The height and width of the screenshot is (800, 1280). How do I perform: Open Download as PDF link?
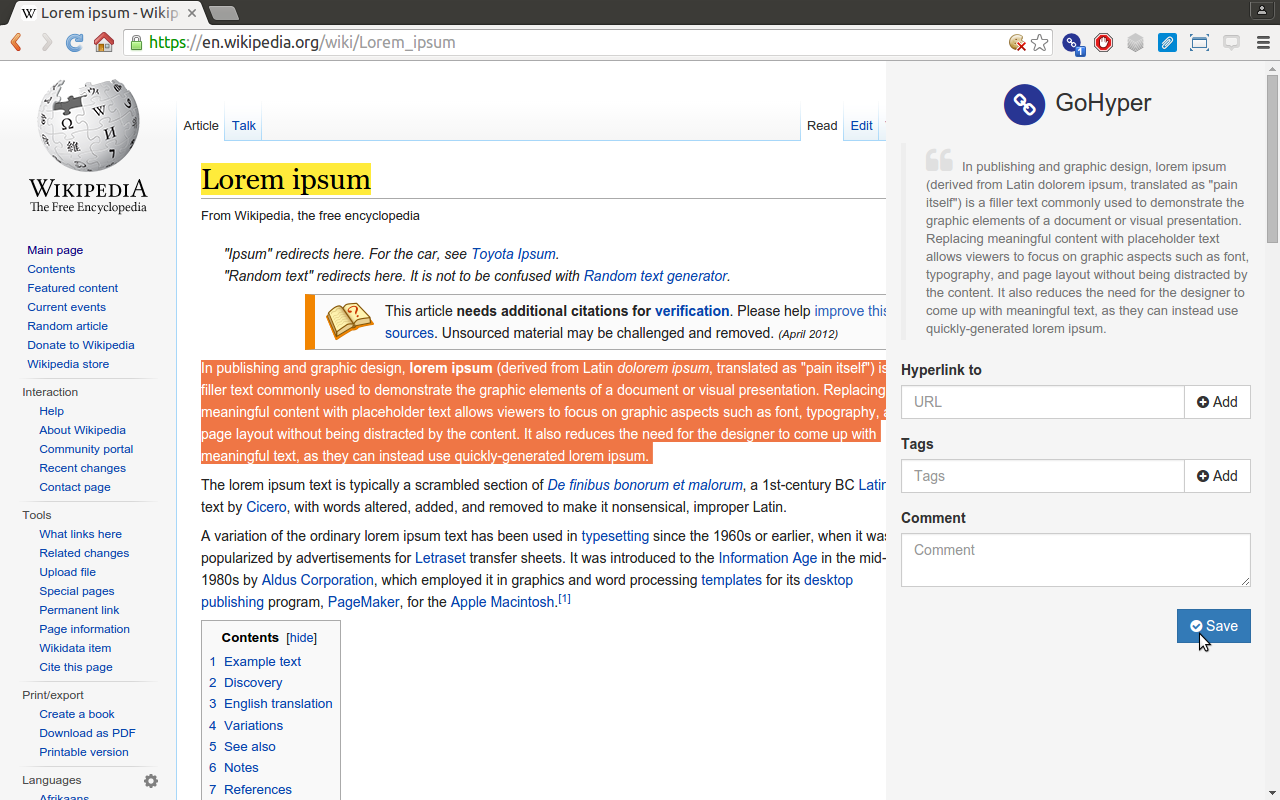click(87, 733)
